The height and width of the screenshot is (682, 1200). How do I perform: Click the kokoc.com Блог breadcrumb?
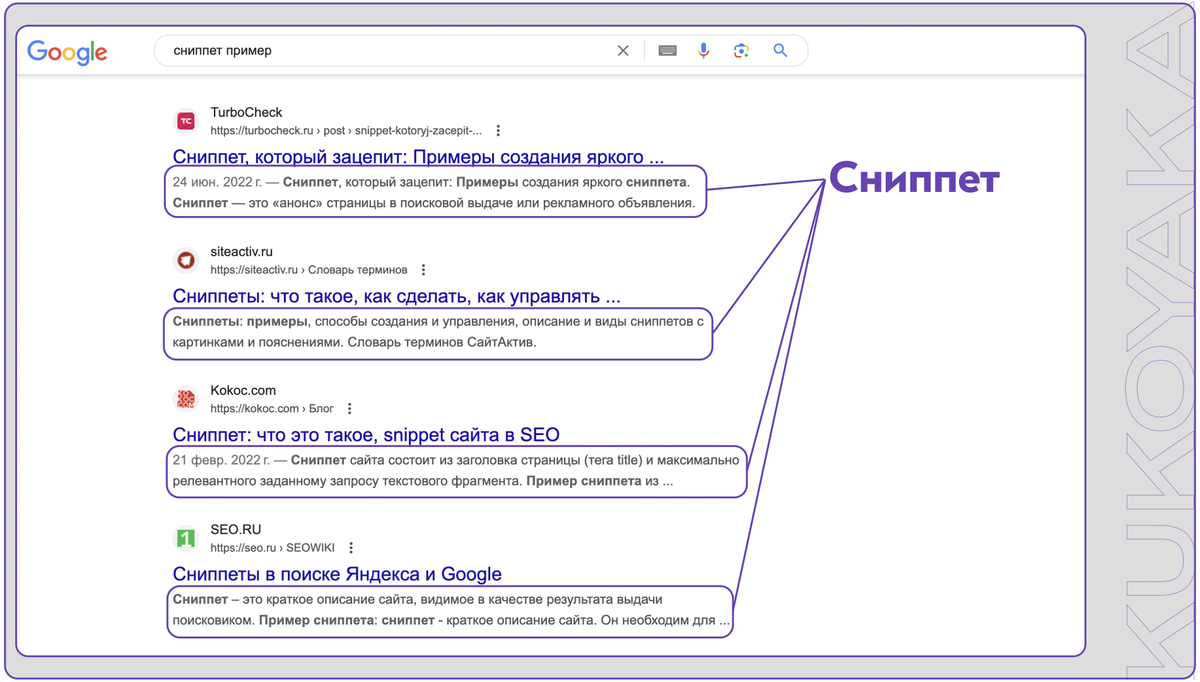pos(272,409)
